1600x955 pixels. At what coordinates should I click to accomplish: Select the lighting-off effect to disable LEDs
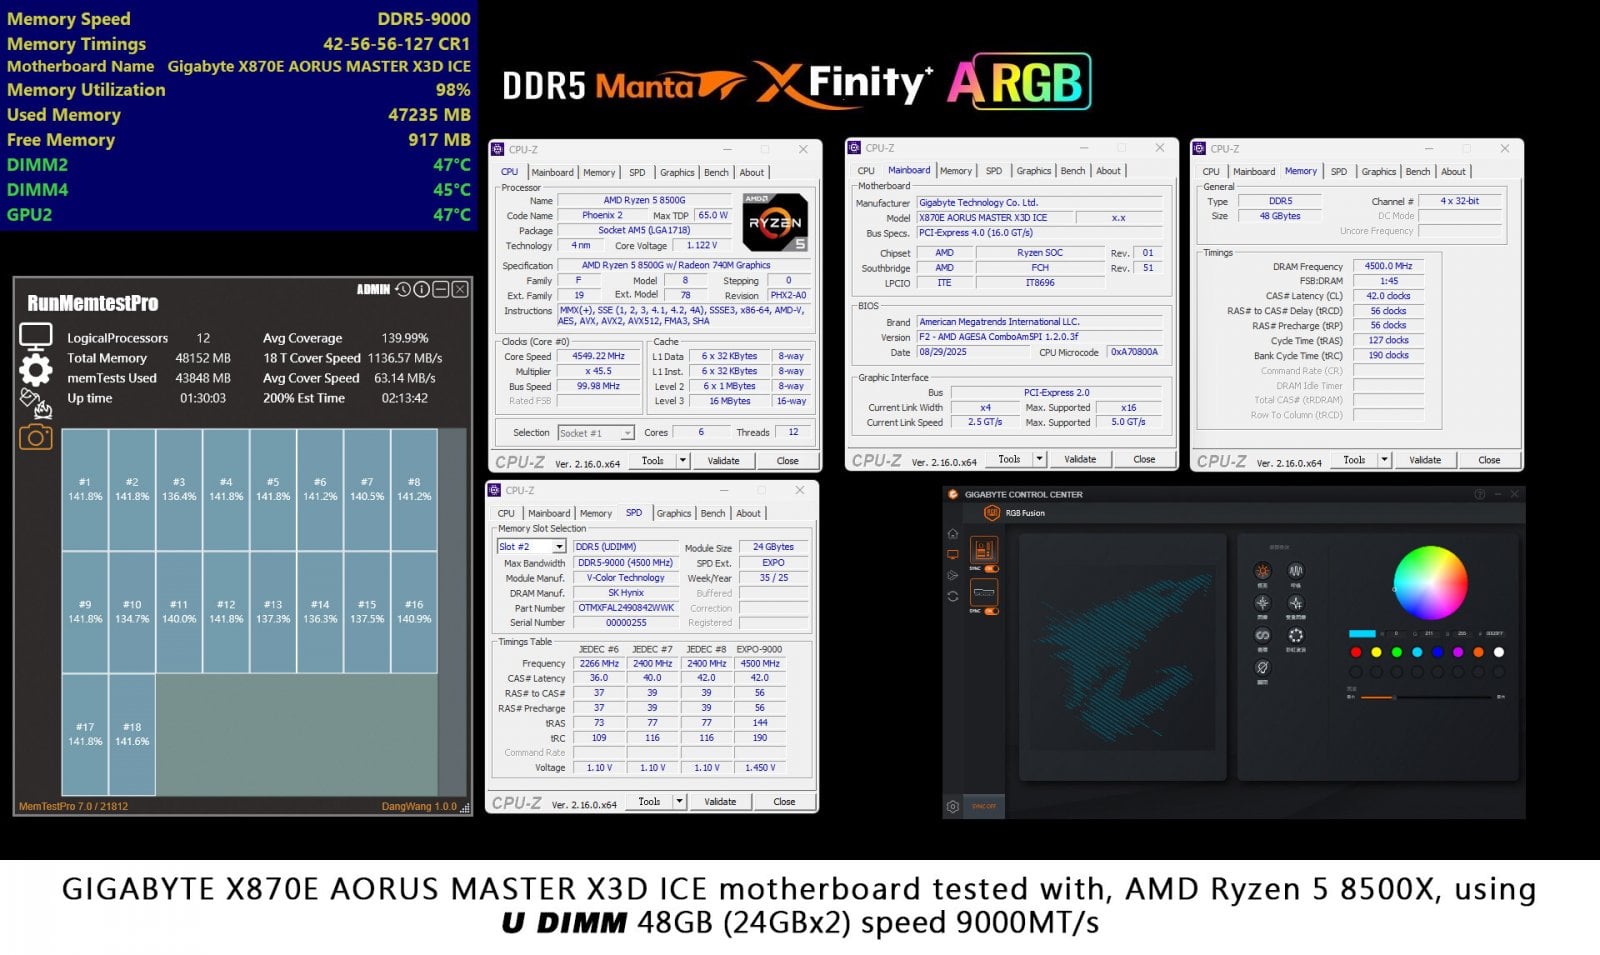coord(1263,668)
